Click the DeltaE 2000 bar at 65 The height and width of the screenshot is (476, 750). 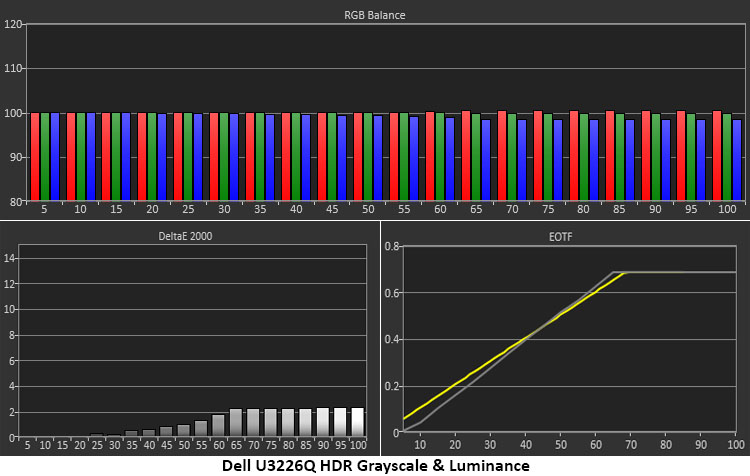236,422
